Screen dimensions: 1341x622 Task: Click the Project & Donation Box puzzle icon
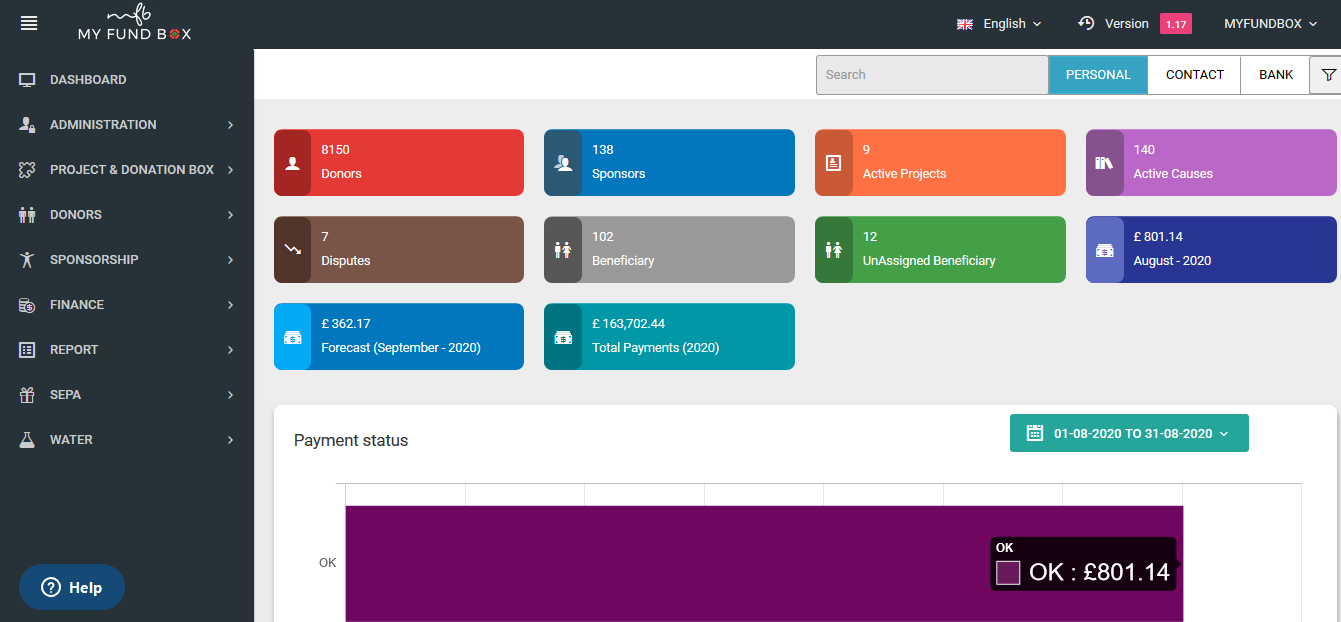click(27, 170)
